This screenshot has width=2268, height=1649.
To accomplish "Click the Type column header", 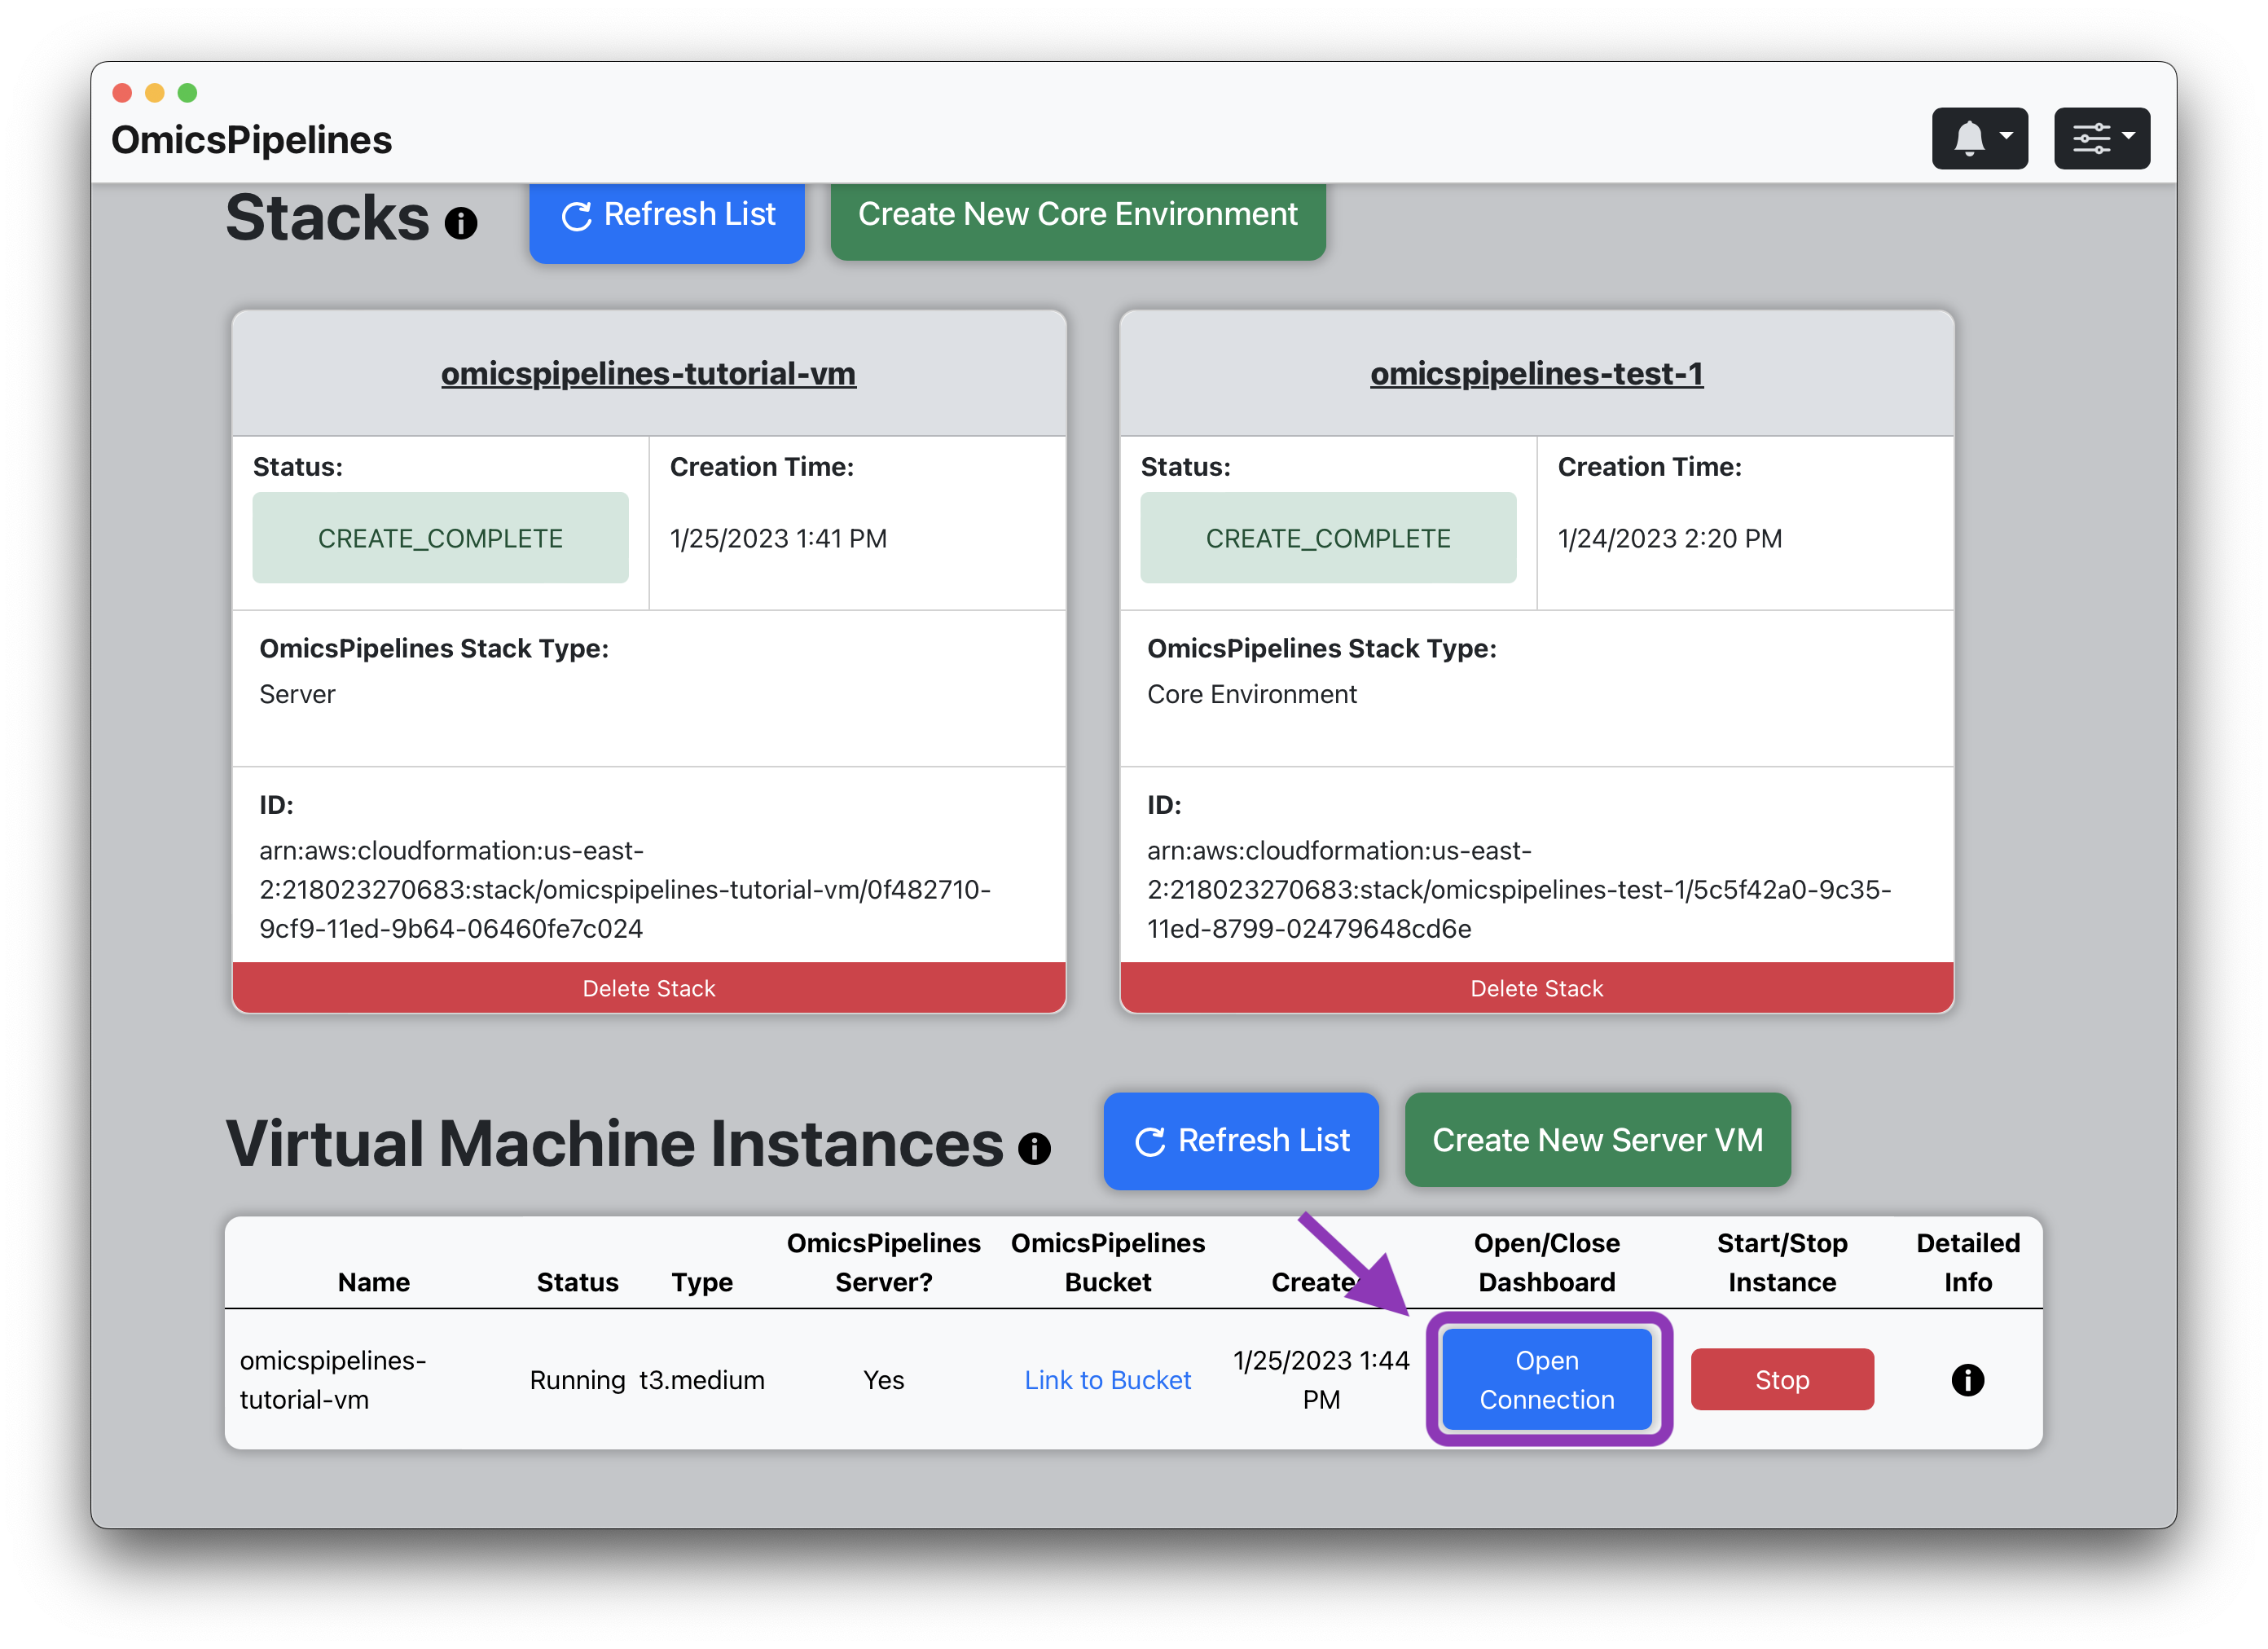I will tap(702, 1282).
